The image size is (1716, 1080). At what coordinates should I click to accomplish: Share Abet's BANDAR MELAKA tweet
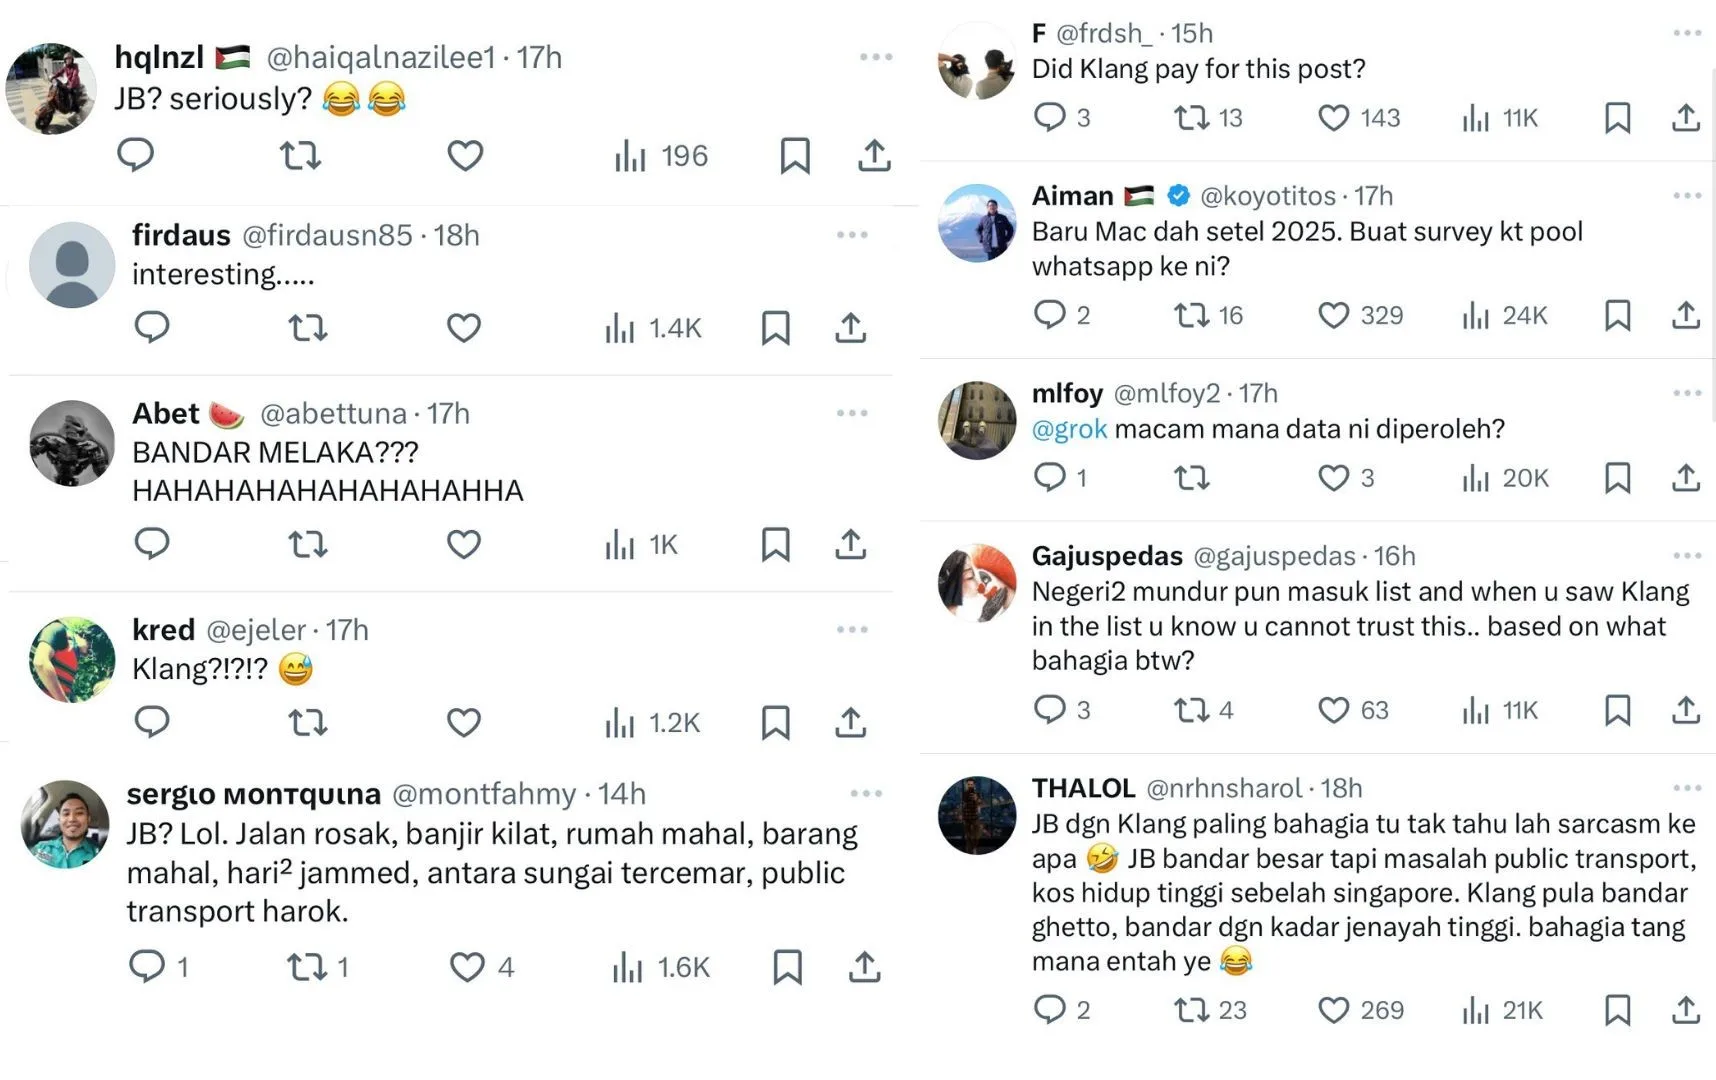850,544
